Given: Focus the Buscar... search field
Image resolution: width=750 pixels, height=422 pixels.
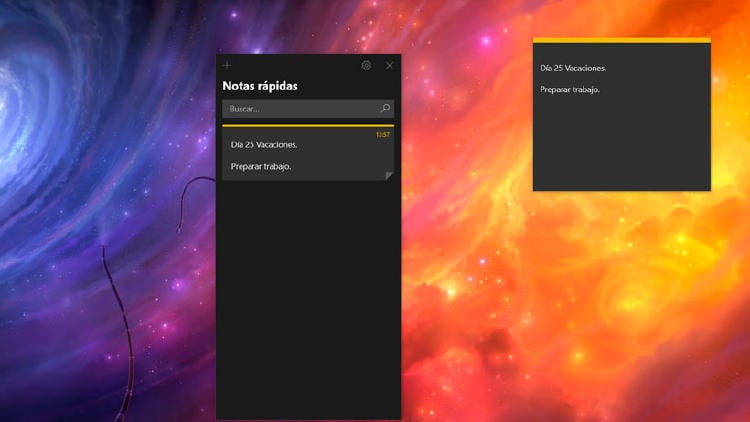Looking at the screenshot, I should [x=300, y=108].
